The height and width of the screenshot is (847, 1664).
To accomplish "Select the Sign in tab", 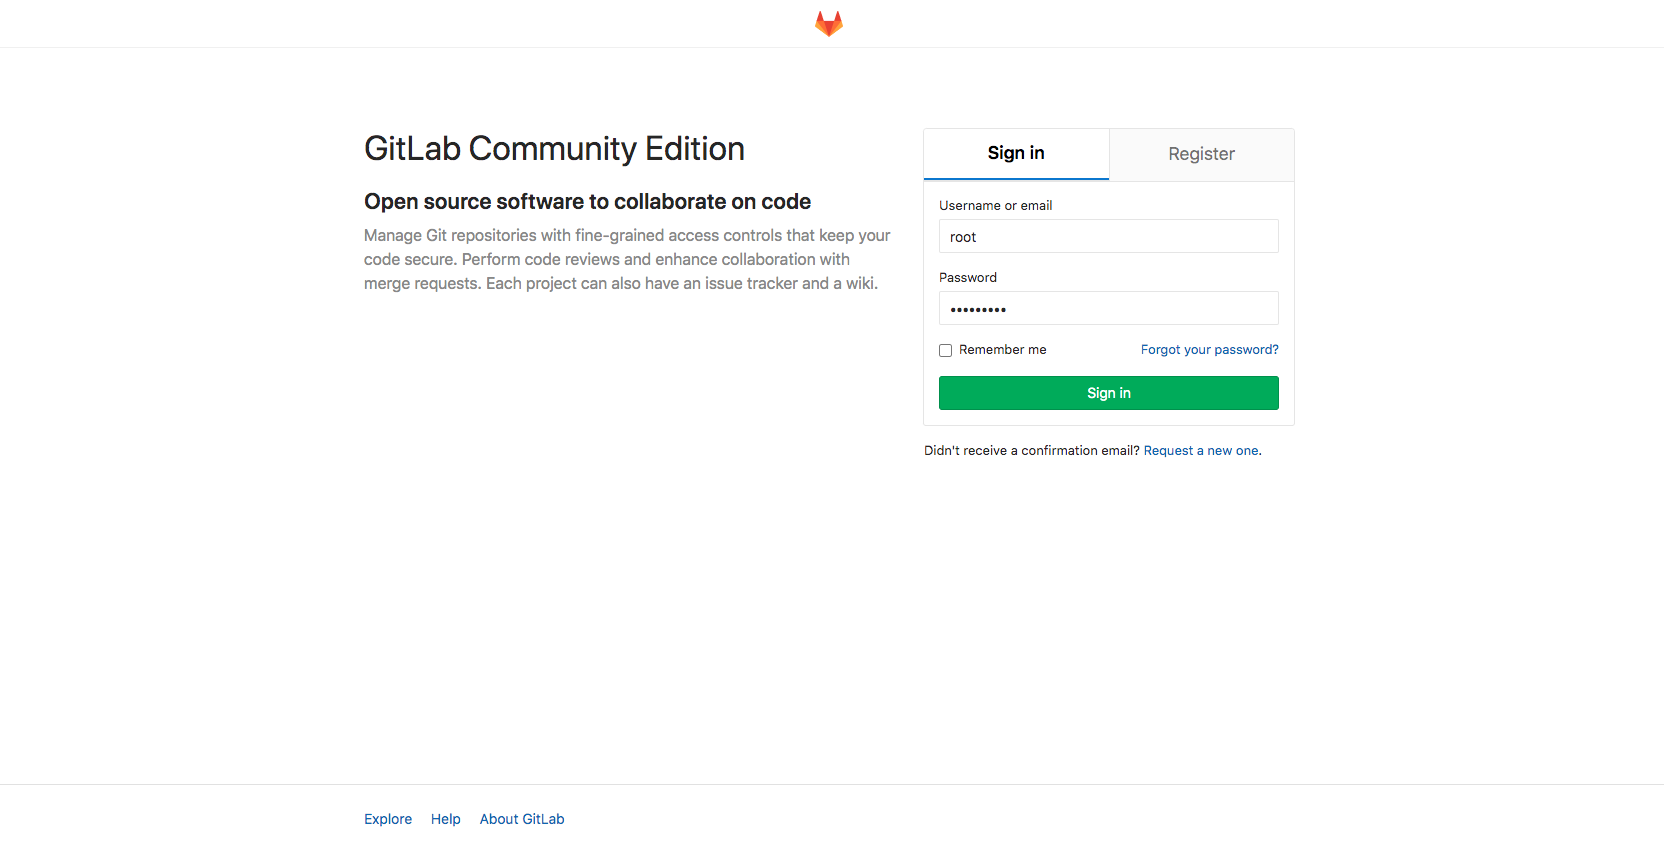I will 1016,153.
